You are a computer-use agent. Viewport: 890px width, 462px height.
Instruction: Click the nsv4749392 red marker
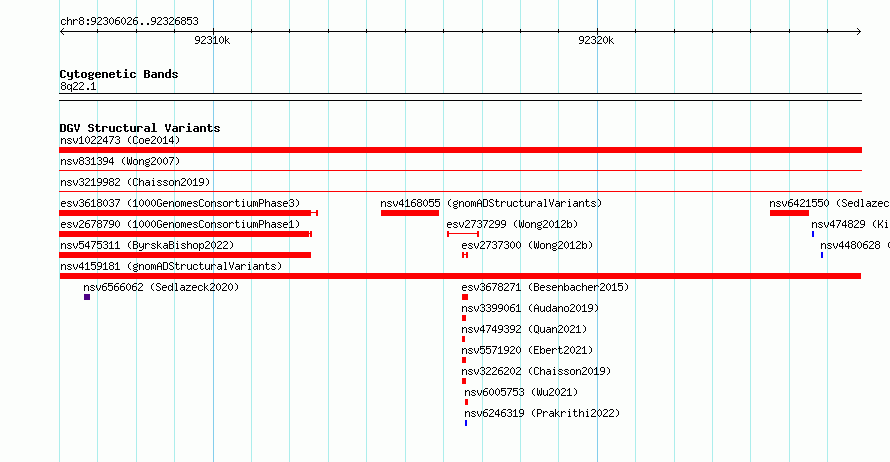pos(464,339)
